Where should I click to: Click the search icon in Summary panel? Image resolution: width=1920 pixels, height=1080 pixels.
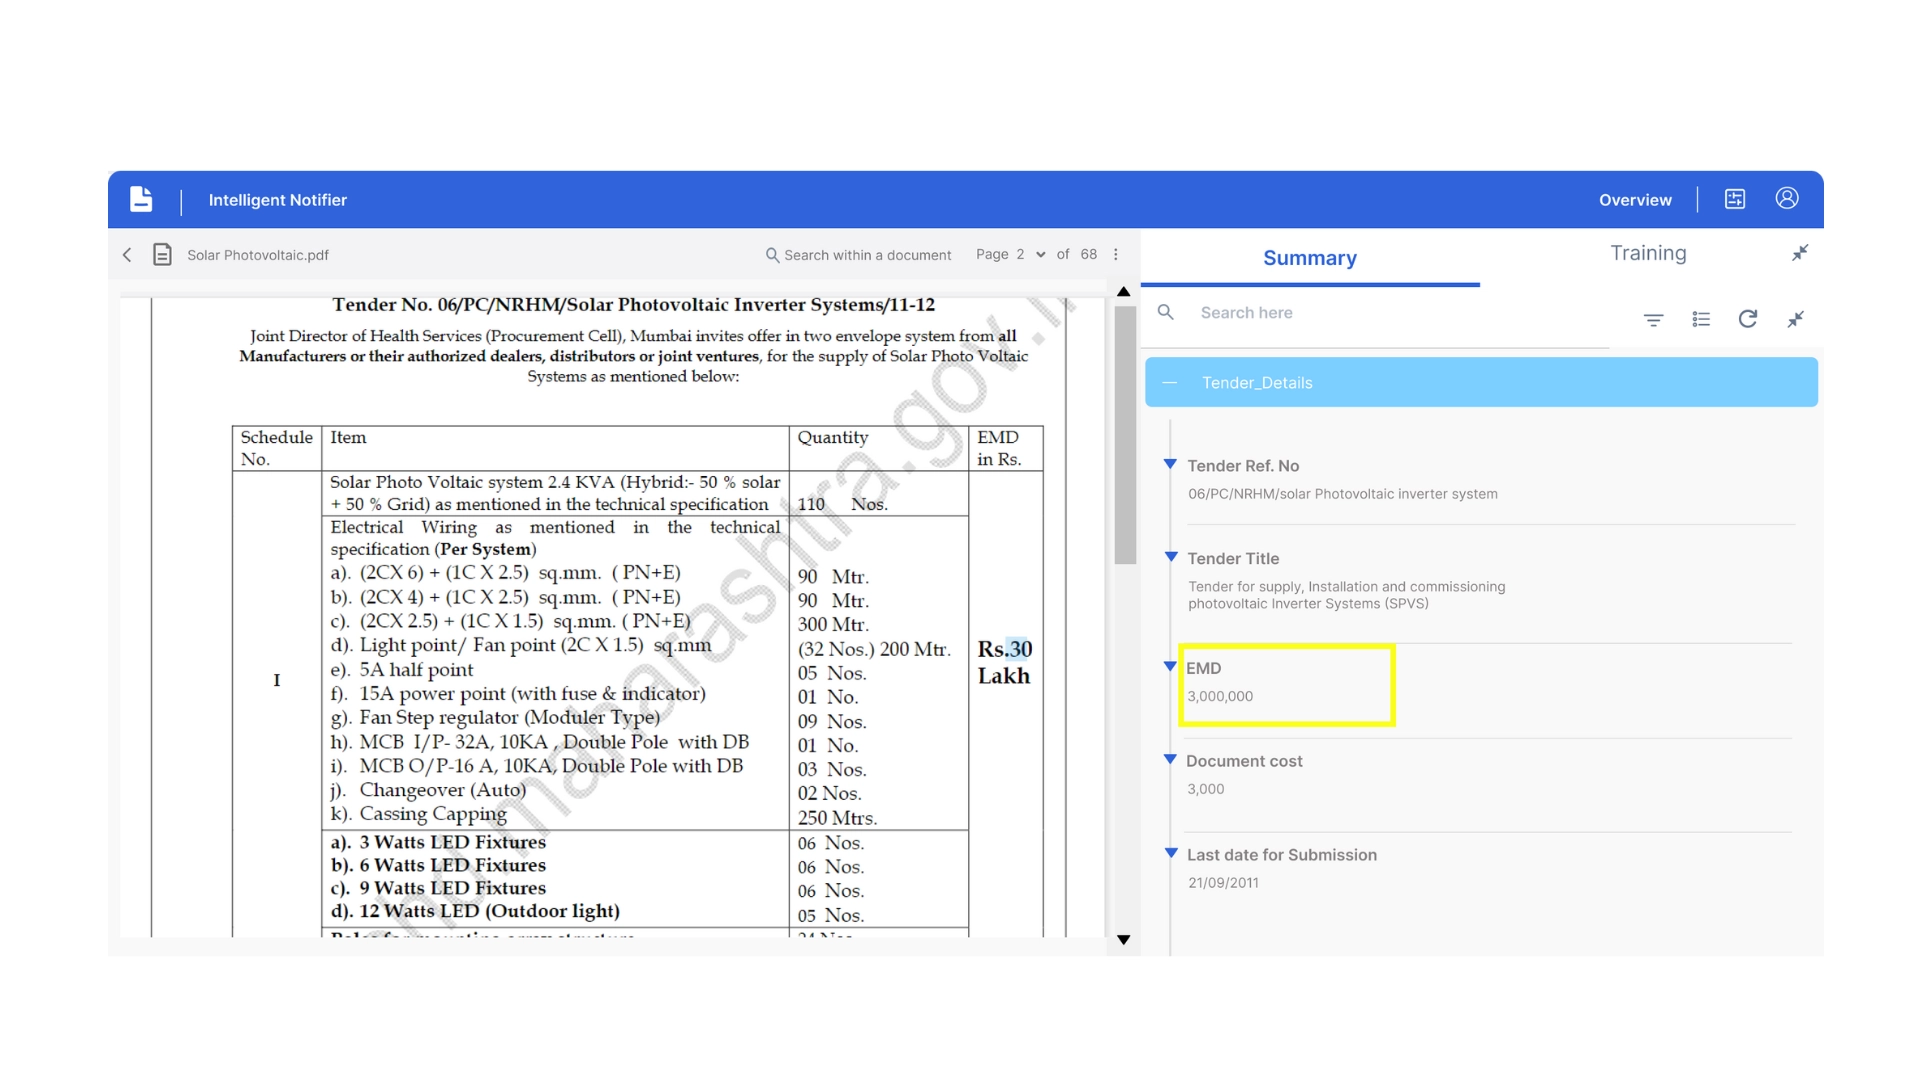point(1165,312)
